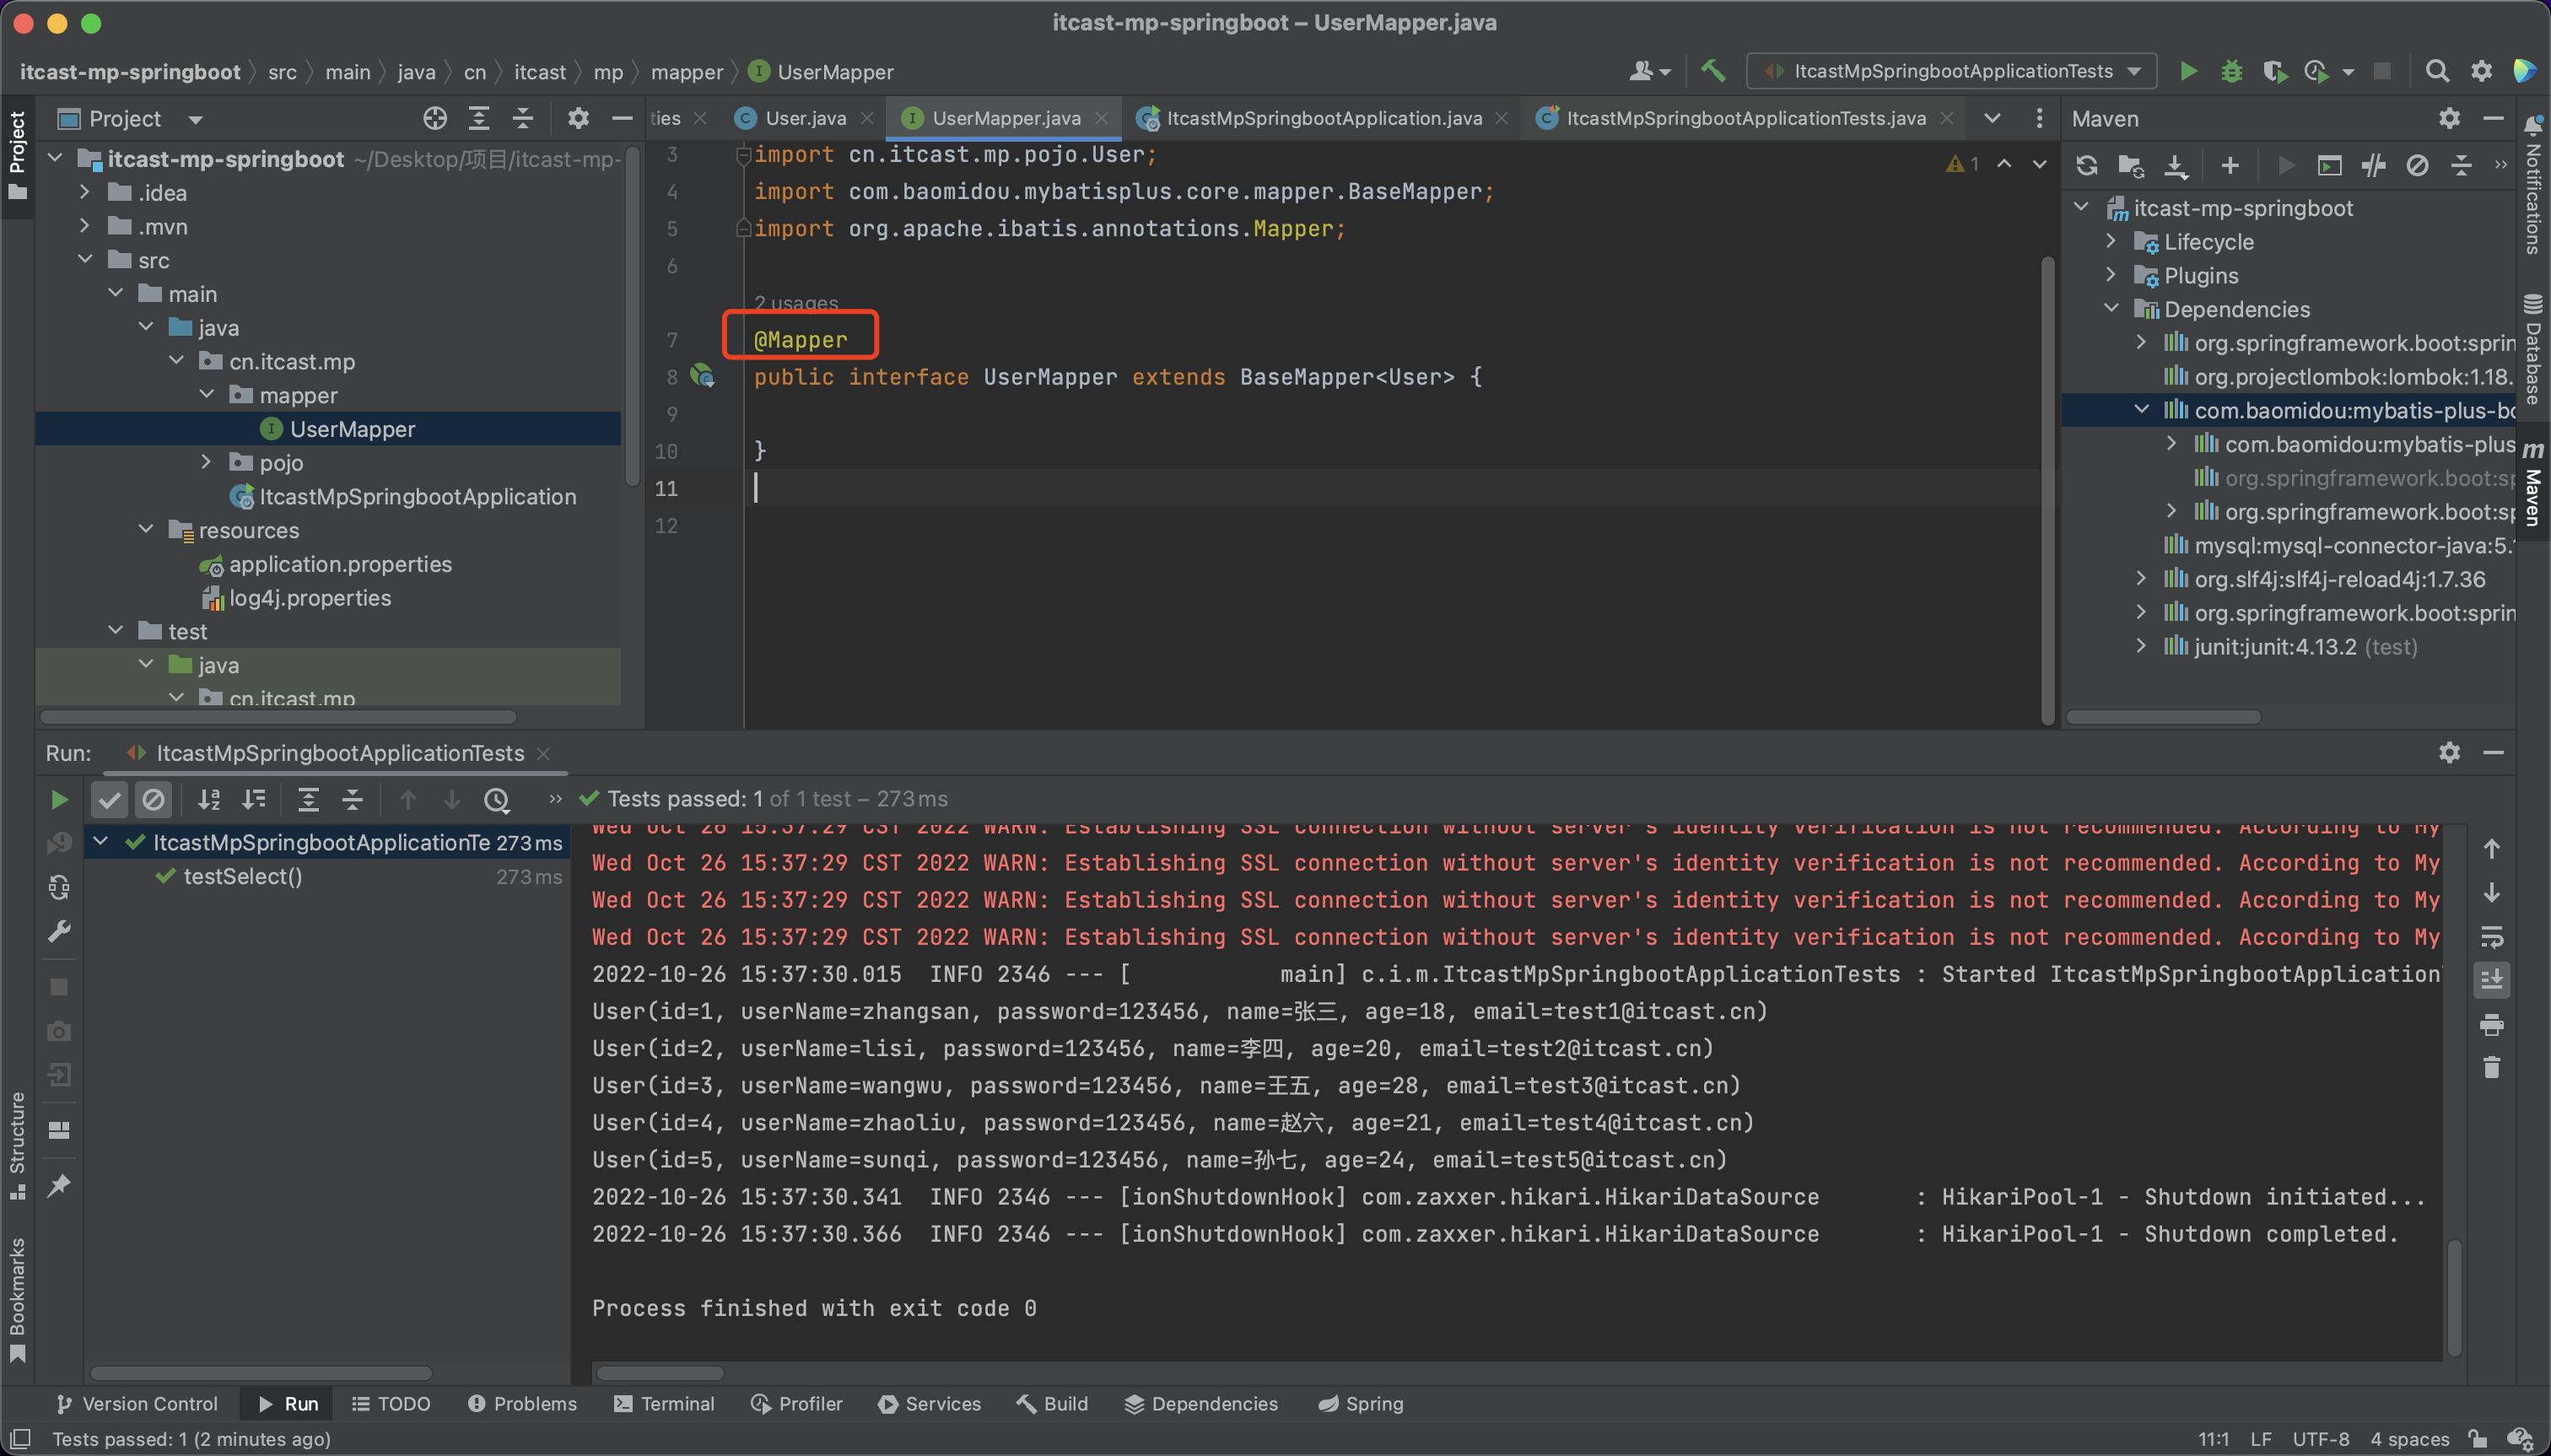
Task: Toggle soft-wrap in console output
Action: (x=2491, y=937)
